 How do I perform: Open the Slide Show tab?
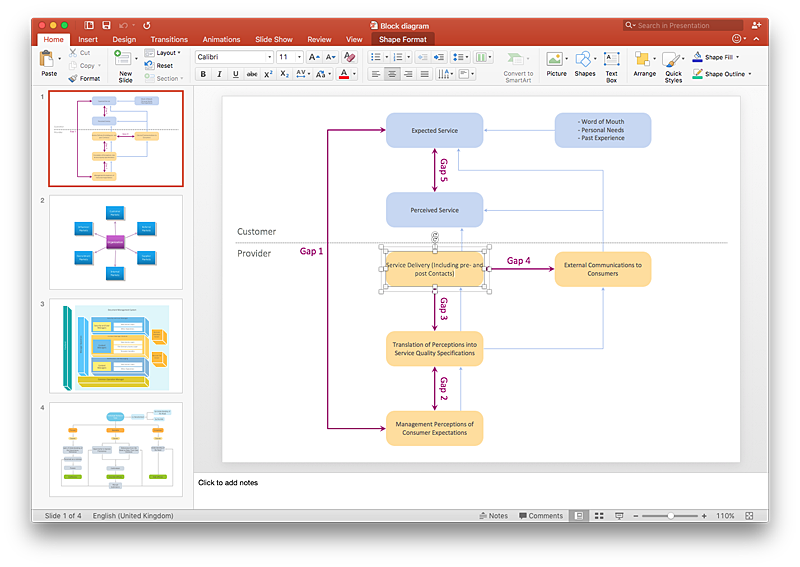pos(274,39)
